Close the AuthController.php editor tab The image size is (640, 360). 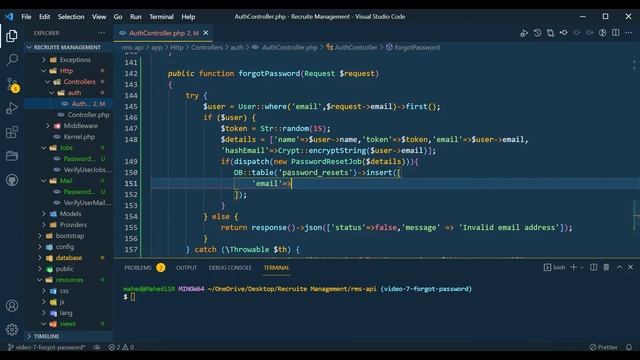coord(206,33)
